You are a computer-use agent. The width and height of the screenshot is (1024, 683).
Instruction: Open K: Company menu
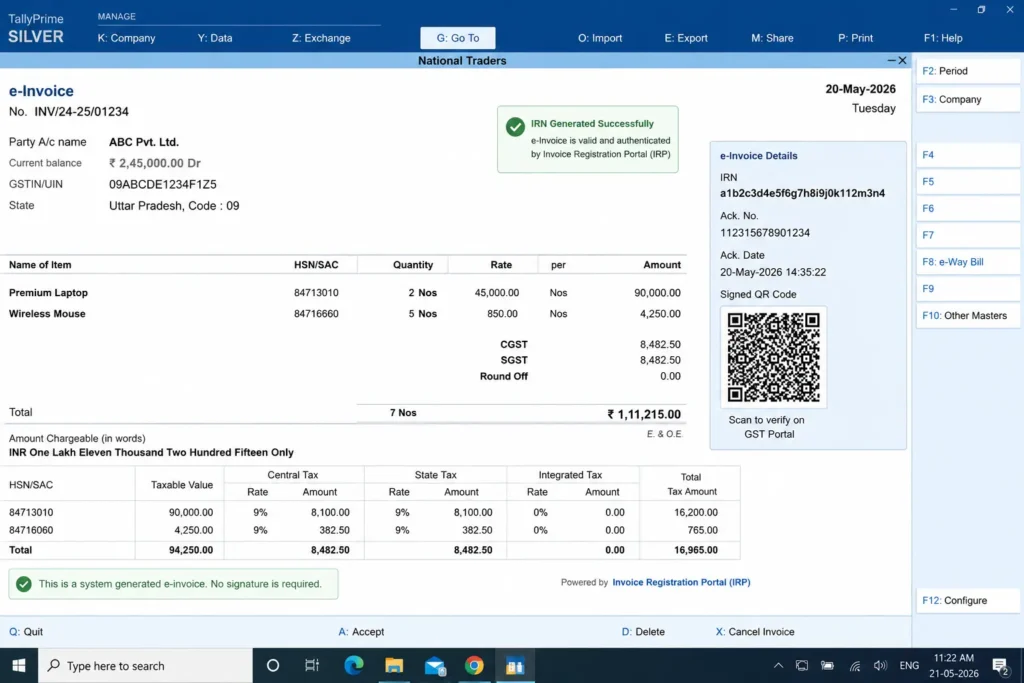[127, 38]
